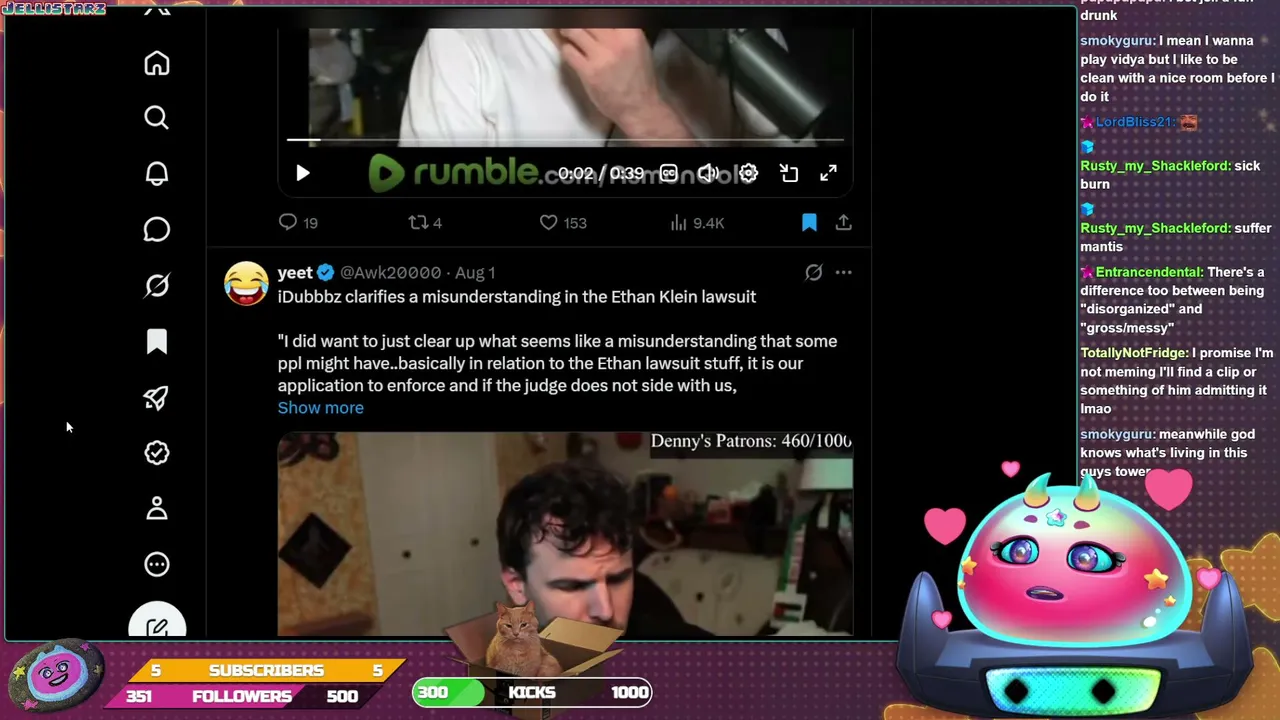1280x720 pixels.
Task: Open the three-dot menu on yeet's post
Action: pyautogui.click(x=844, y=272)
